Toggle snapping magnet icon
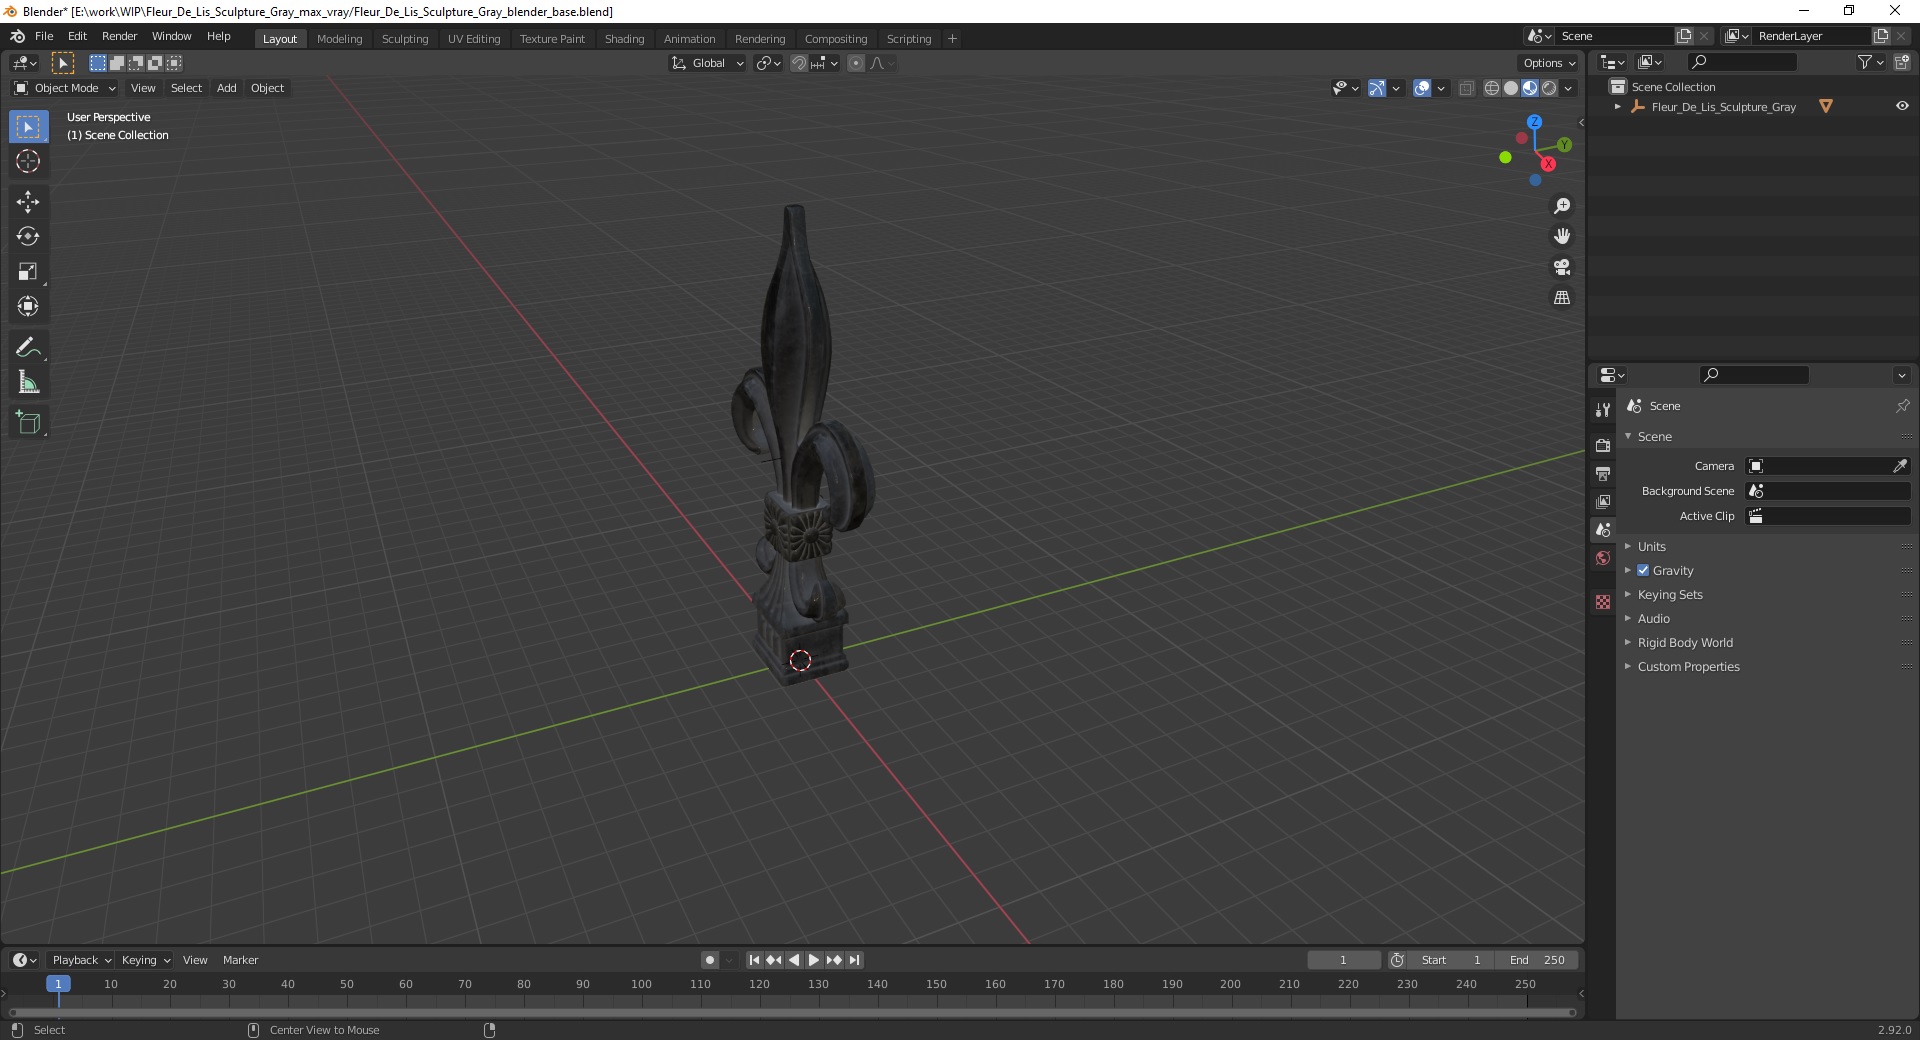 [799, 63]
